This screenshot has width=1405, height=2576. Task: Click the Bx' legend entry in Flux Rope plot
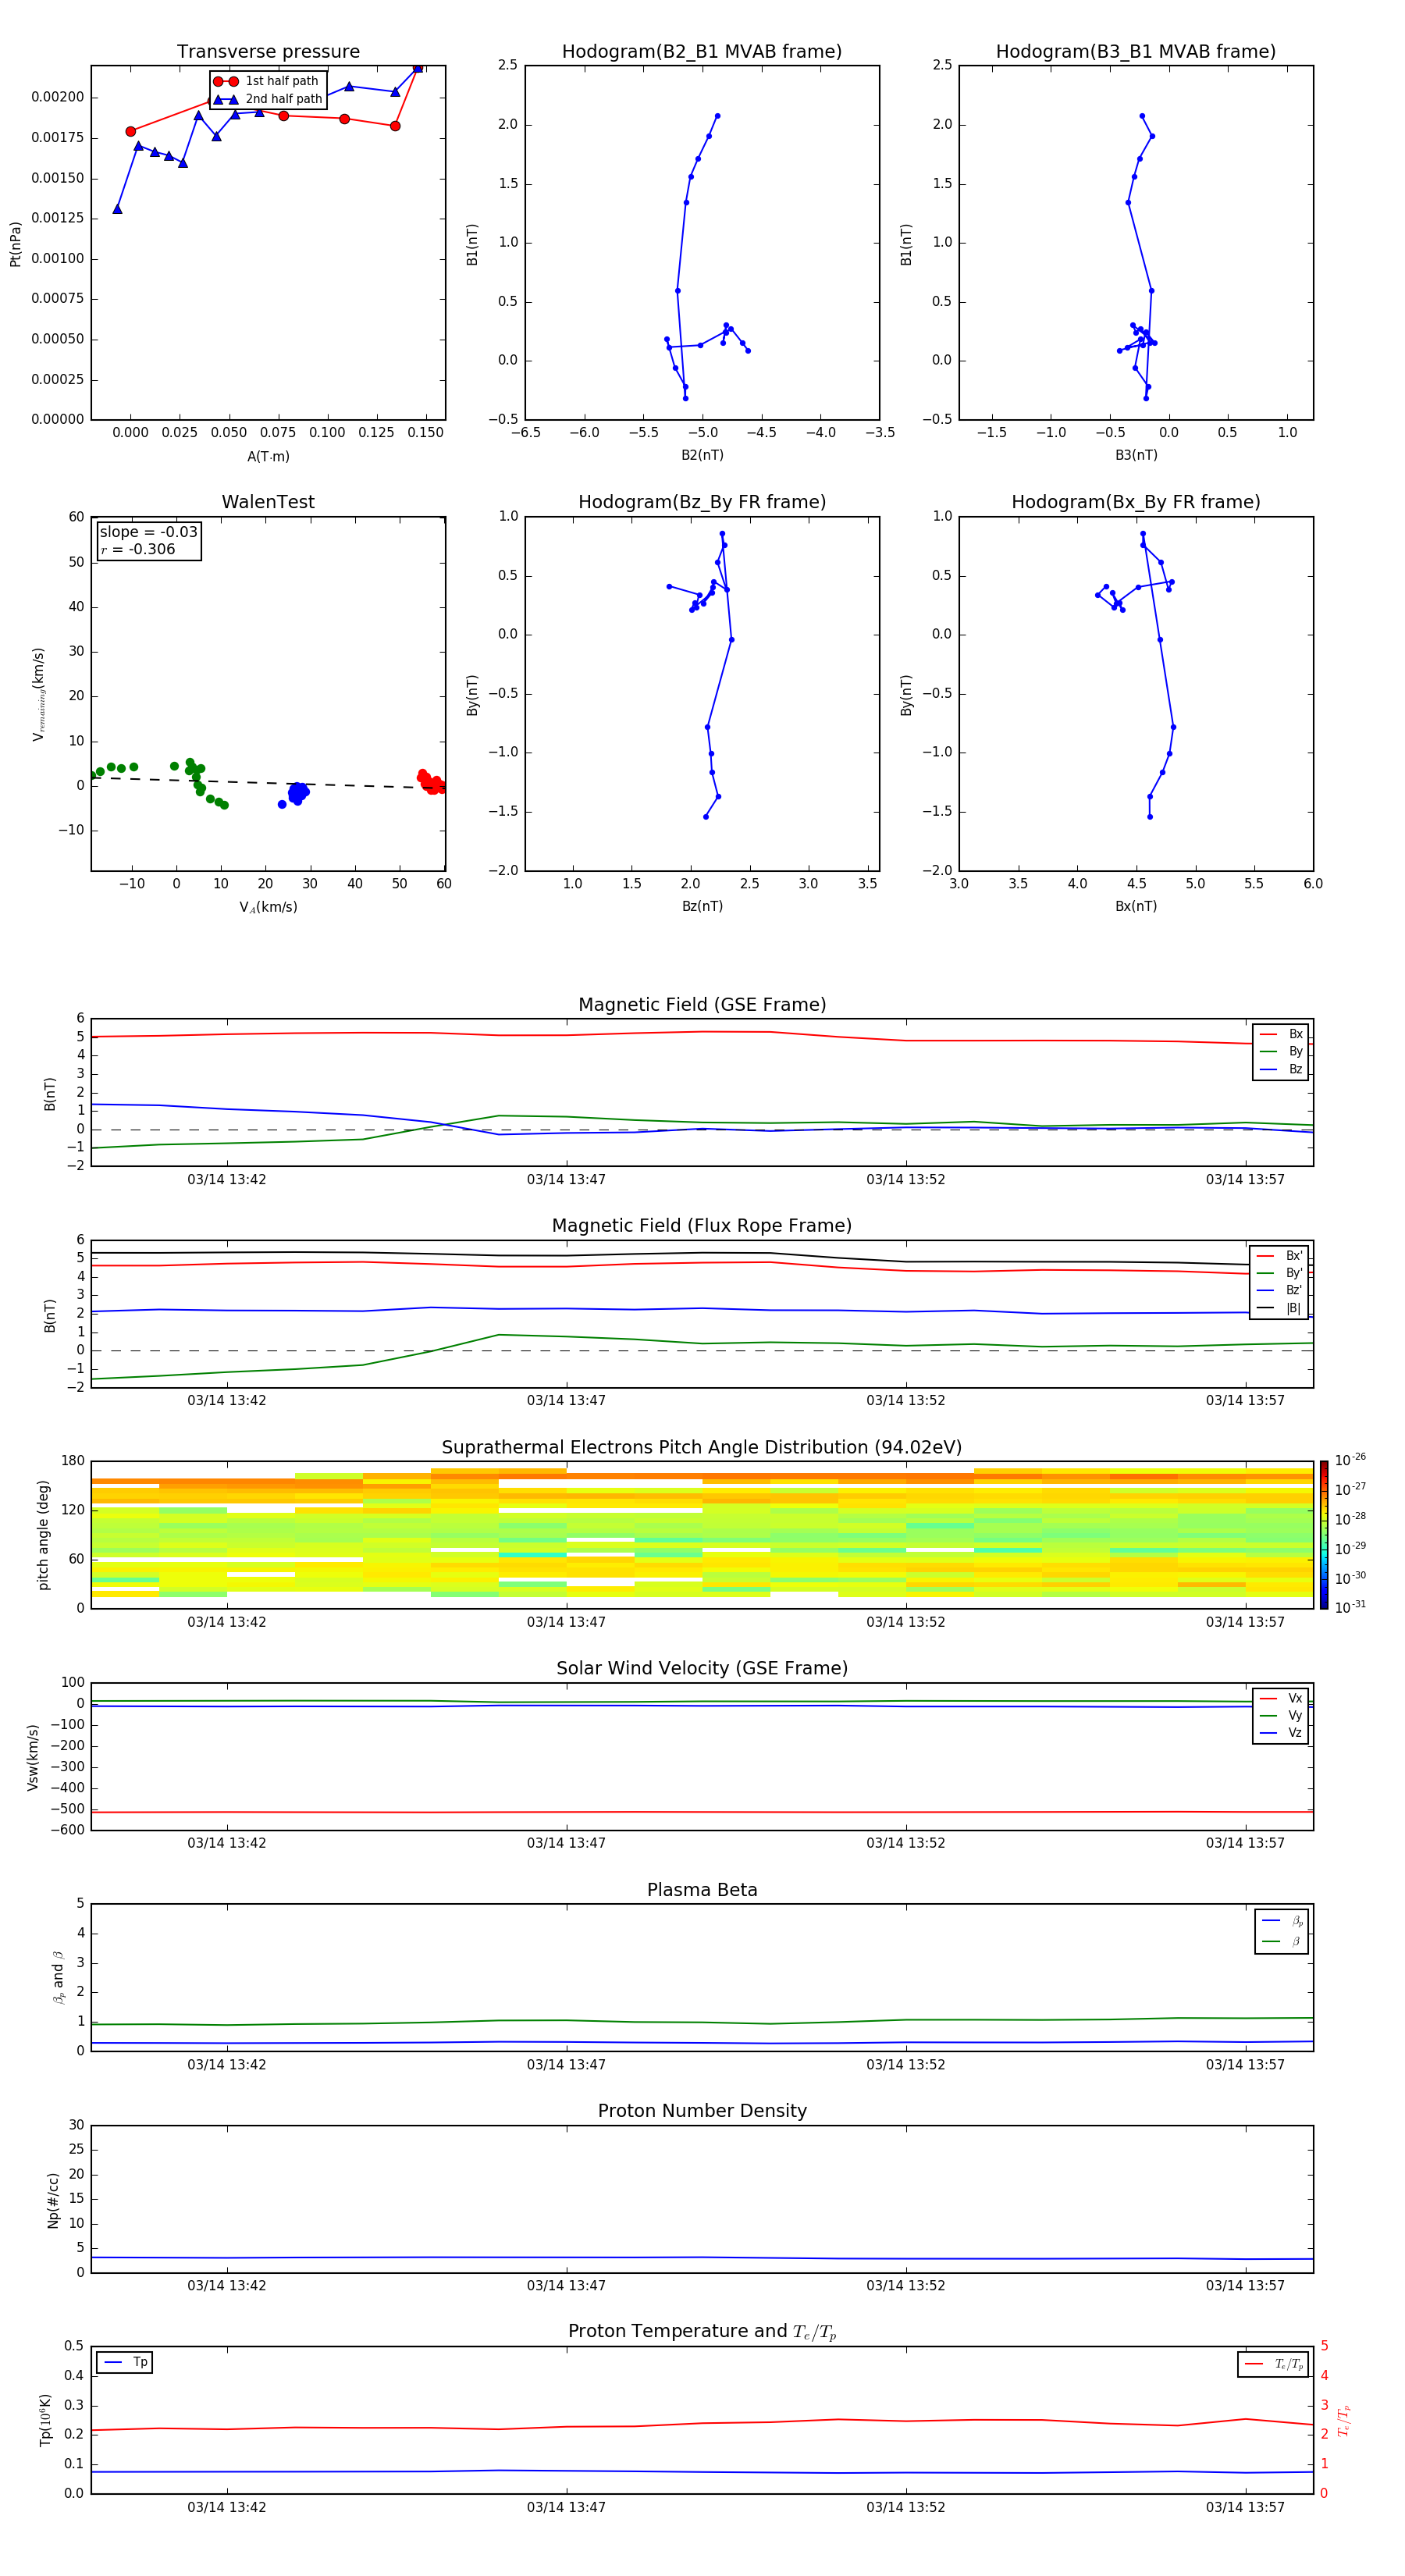click(x=1279, y=1256)
